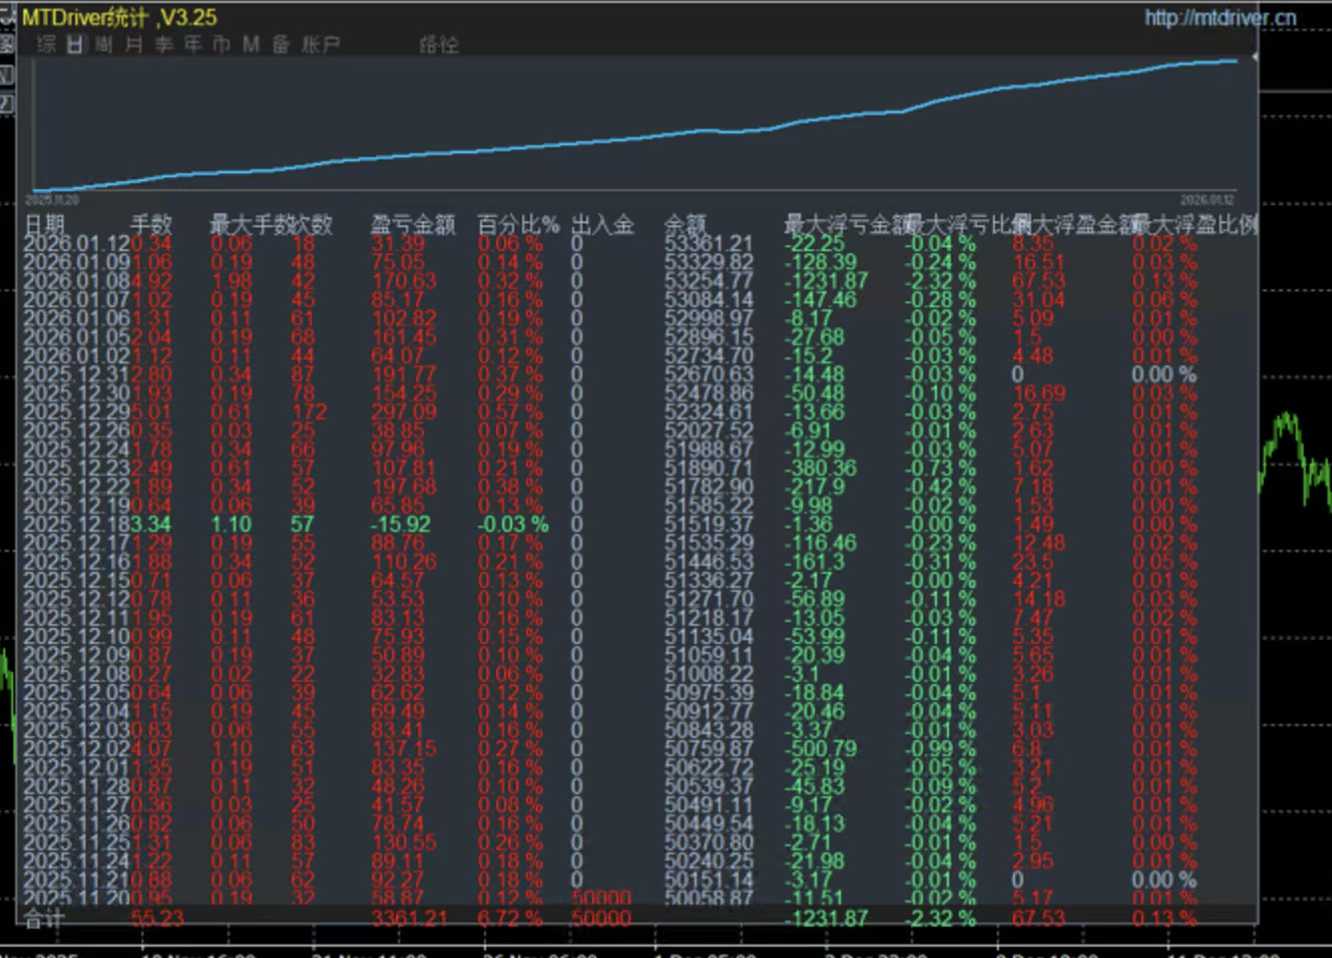Click the 50000 deposit in the 合计 row
The width and height of the screenshot is (1332, 958).
pos(601,918)
